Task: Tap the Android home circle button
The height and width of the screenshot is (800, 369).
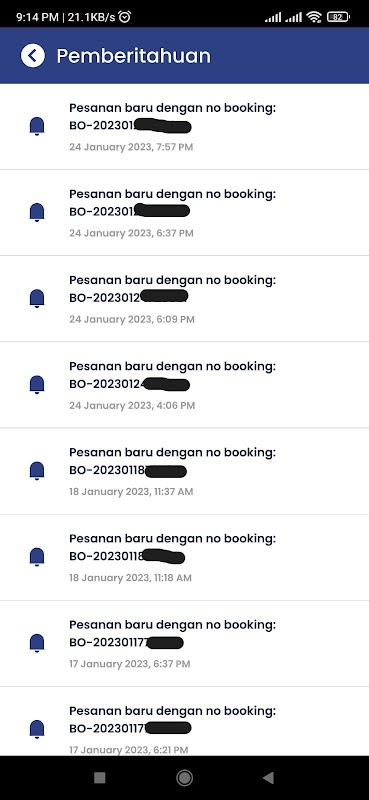Action: 184,778
